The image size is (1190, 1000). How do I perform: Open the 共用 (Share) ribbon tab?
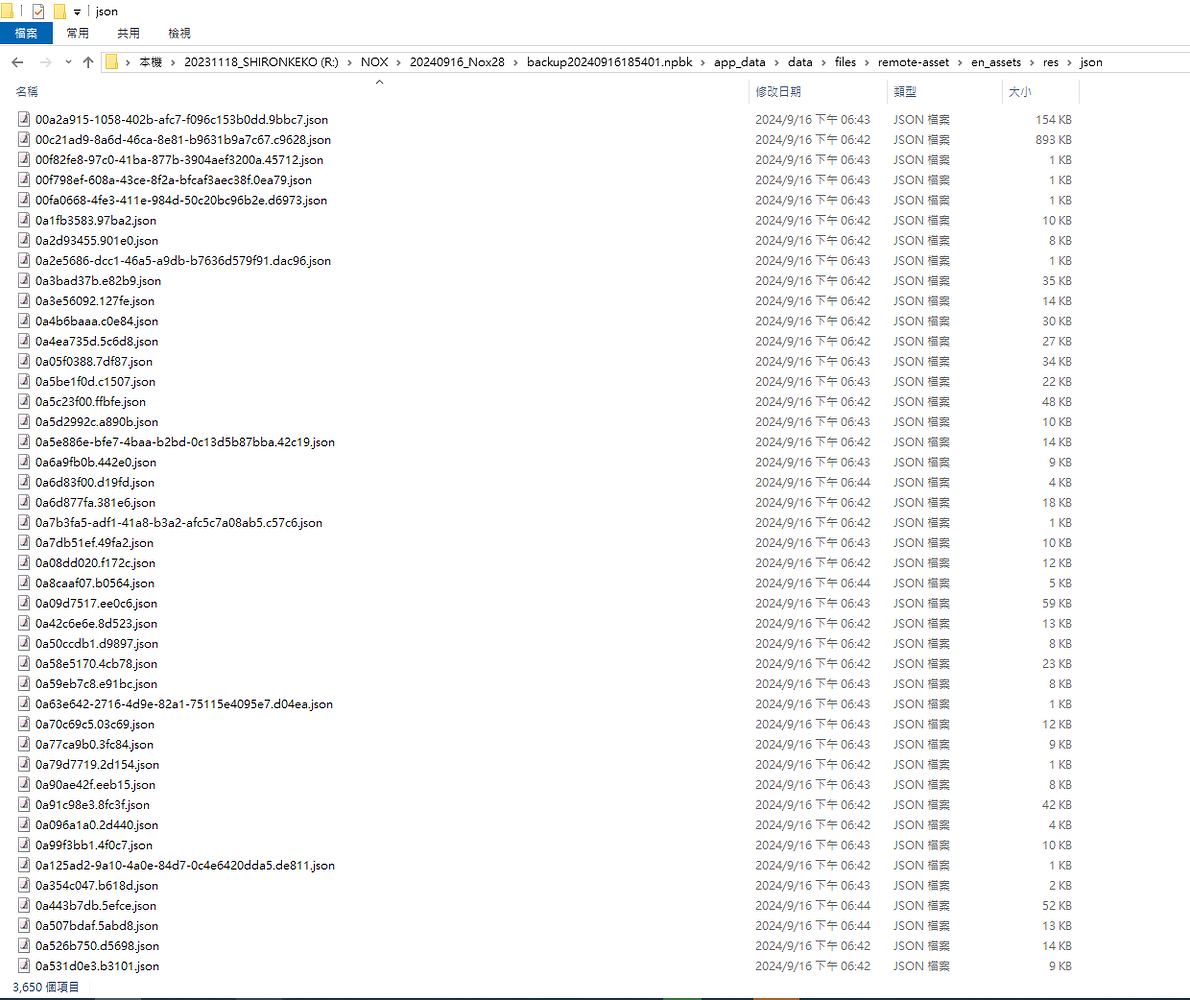click(x=128, y=33)
